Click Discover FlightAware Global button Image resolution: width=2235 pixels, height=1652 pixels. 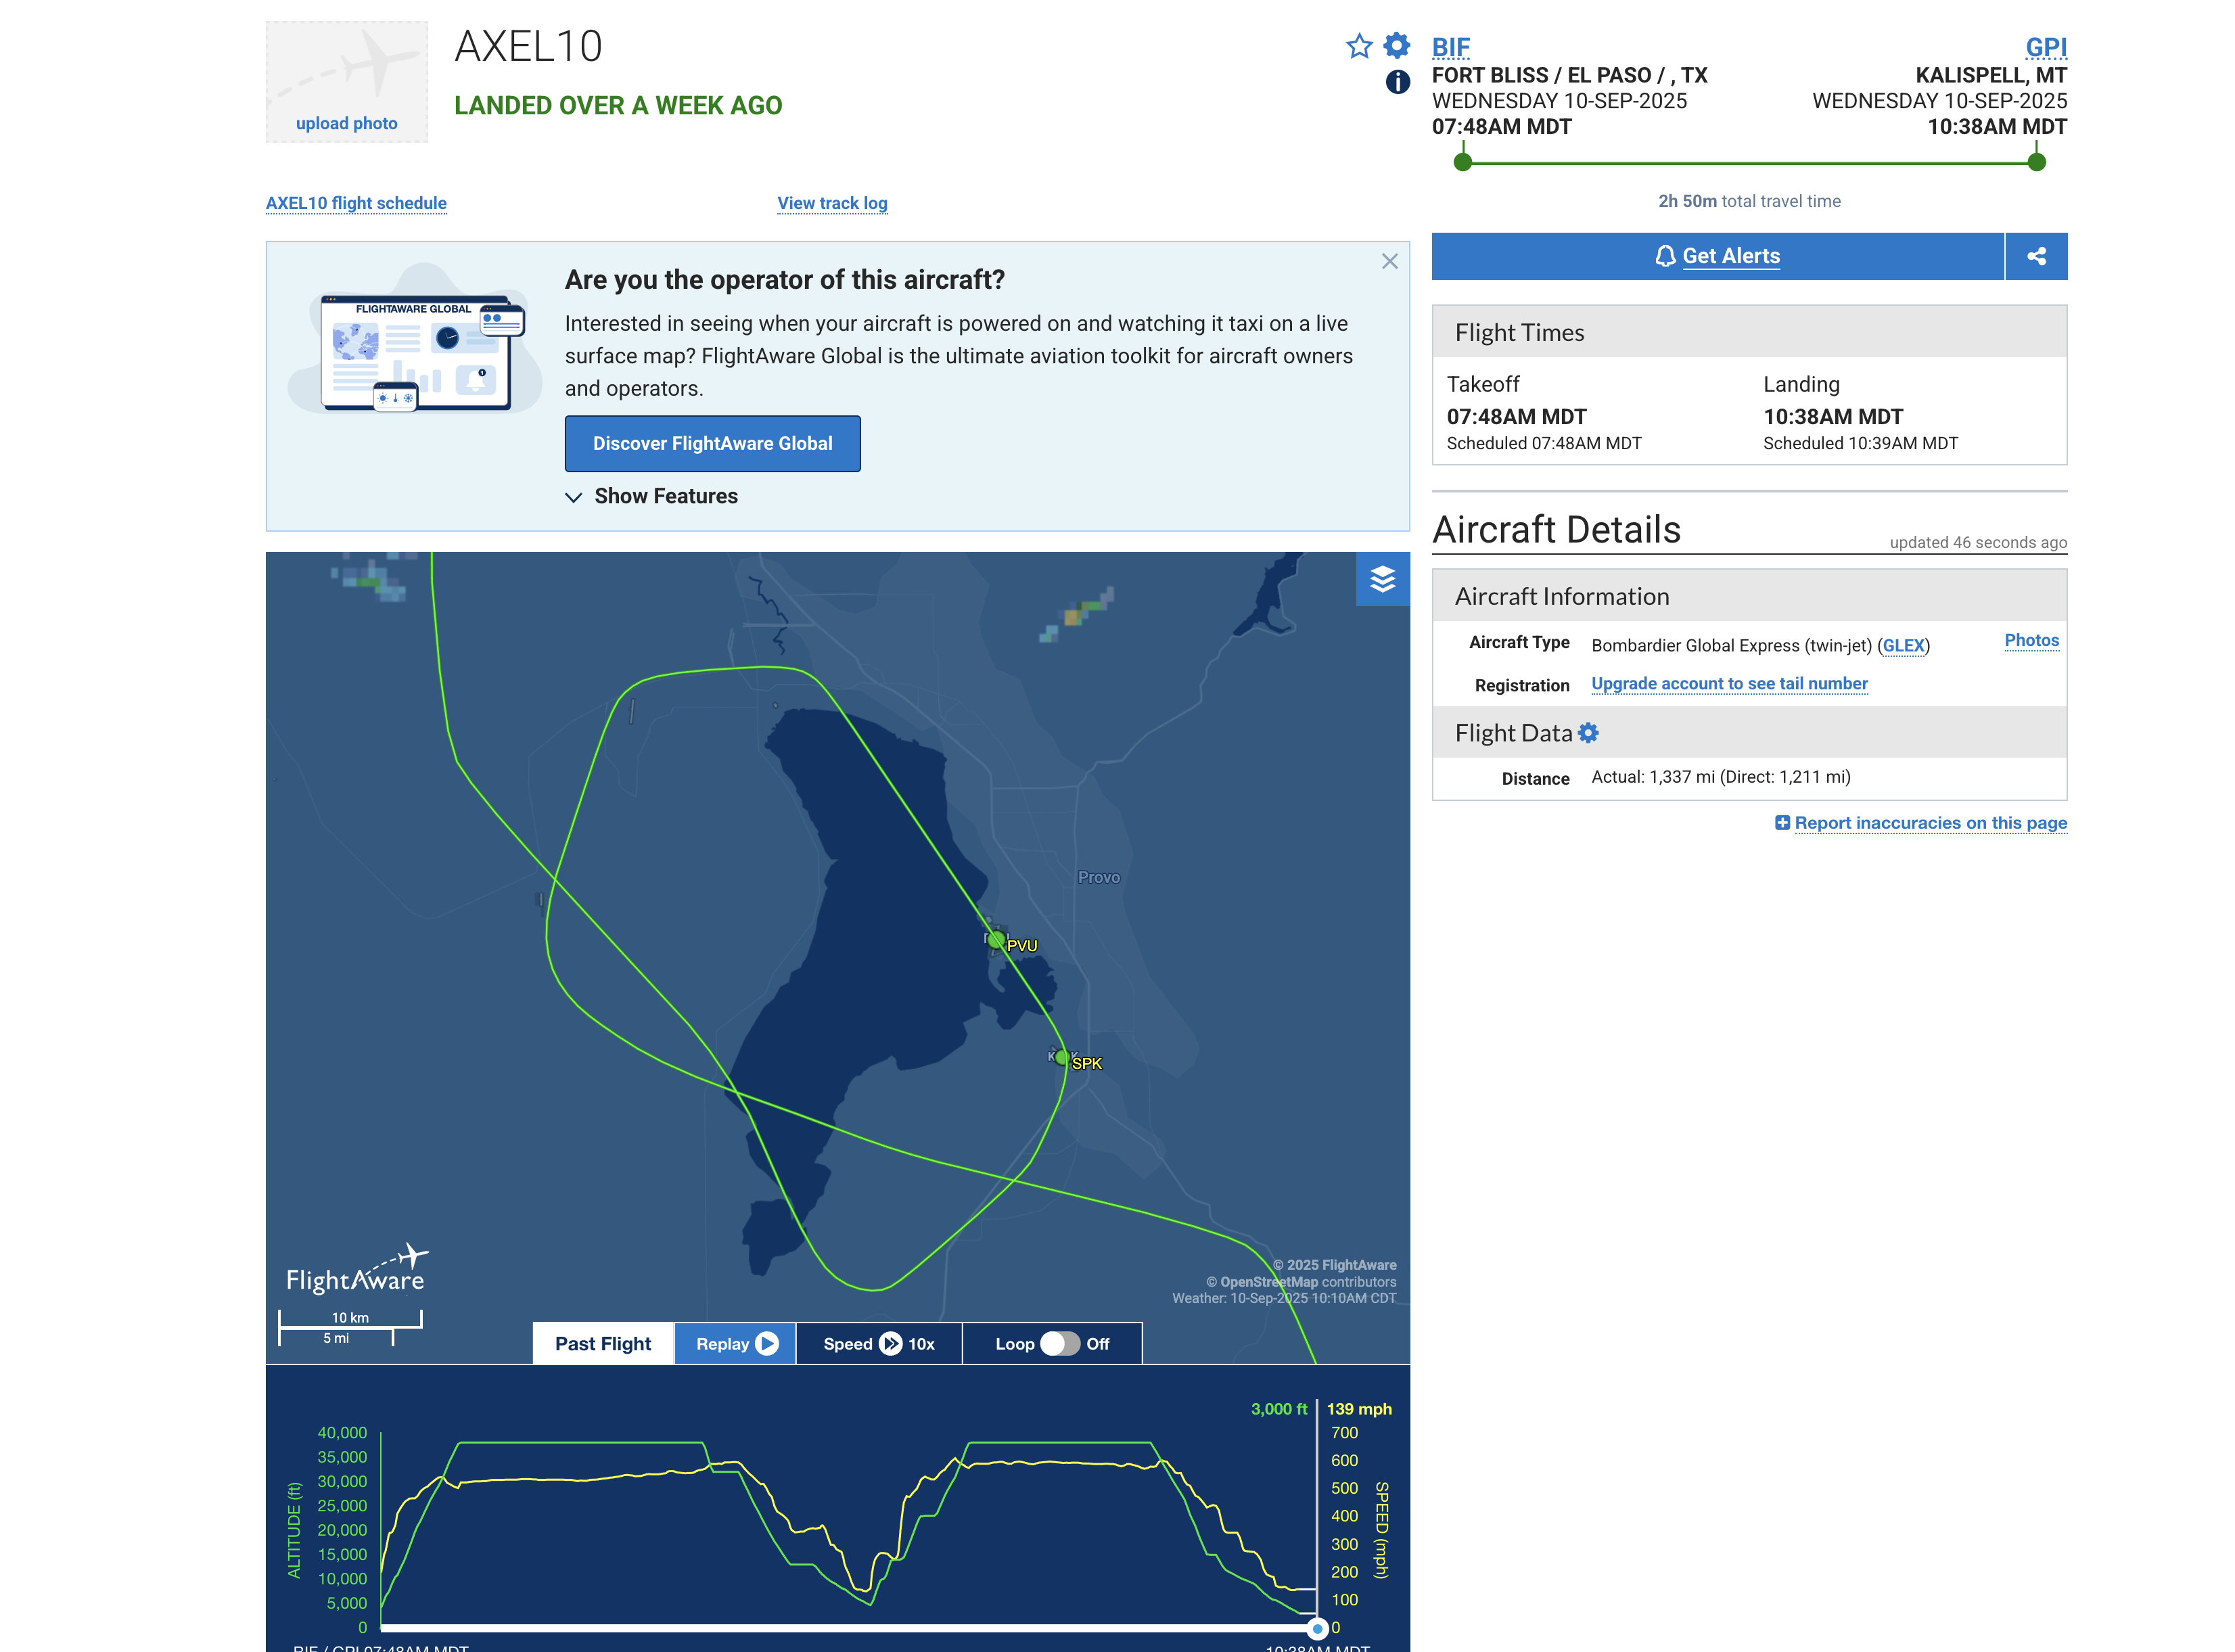[x=712, y=444]
